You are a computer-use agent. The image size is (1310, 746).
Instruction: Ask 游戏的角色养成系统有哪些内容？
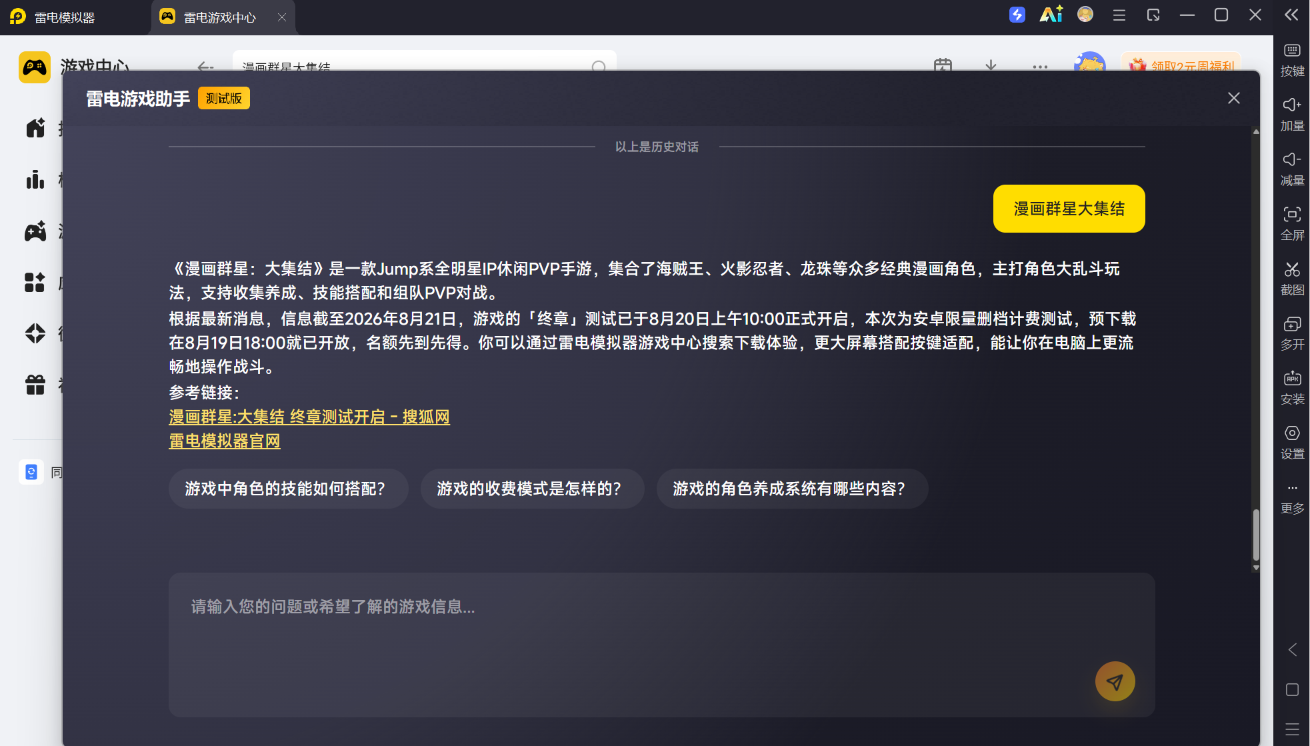pos(793,489)
